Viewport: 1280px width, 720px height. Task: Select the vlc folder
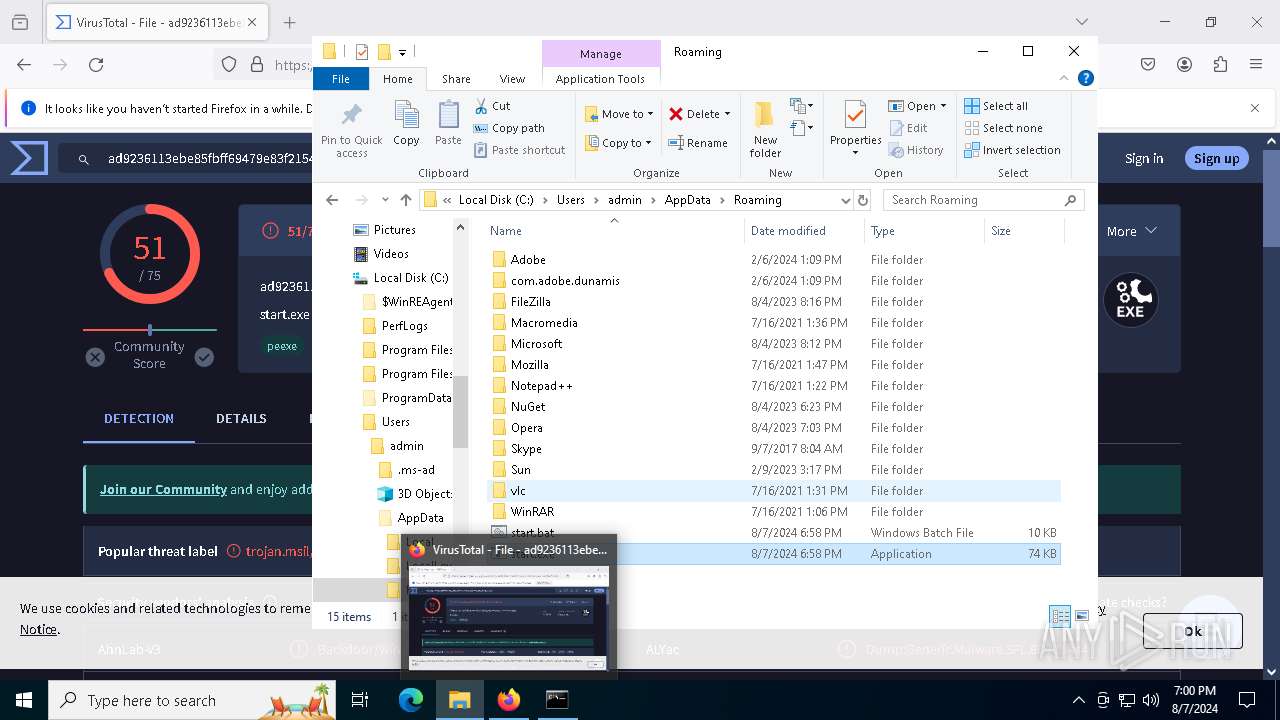click(x=774, y=491)
